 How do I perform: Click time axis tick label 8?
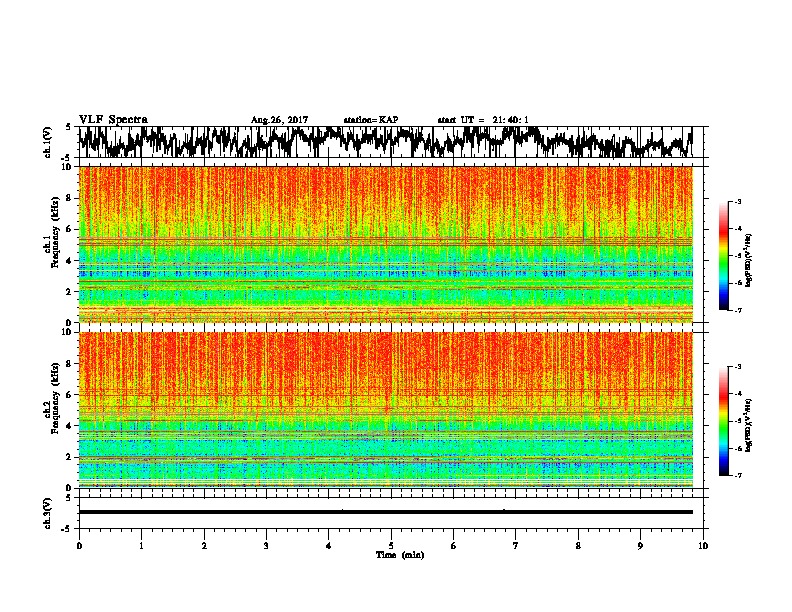pos(578,546)
